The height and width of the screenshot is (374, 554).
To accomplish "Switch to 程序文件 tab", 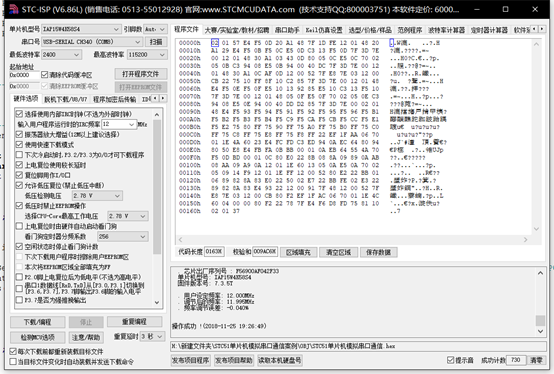I will [x=187, y=29].
